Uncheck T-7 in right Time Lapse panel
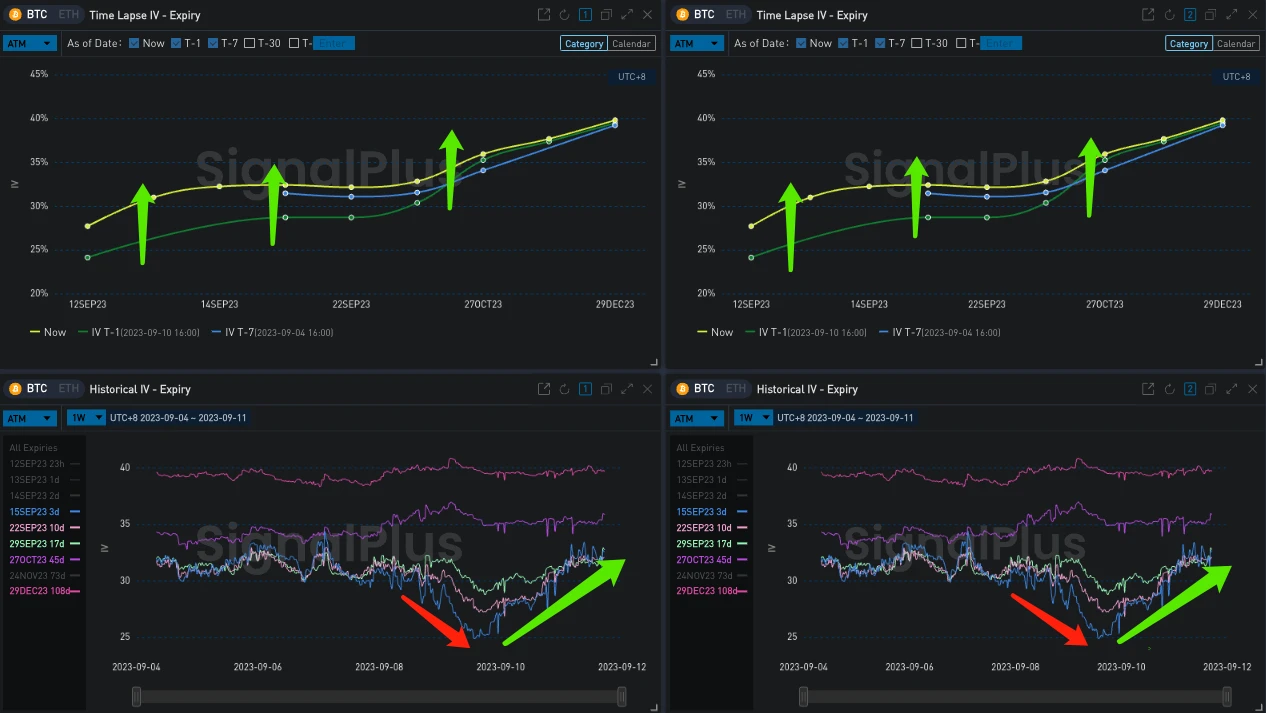 (880, 43)
